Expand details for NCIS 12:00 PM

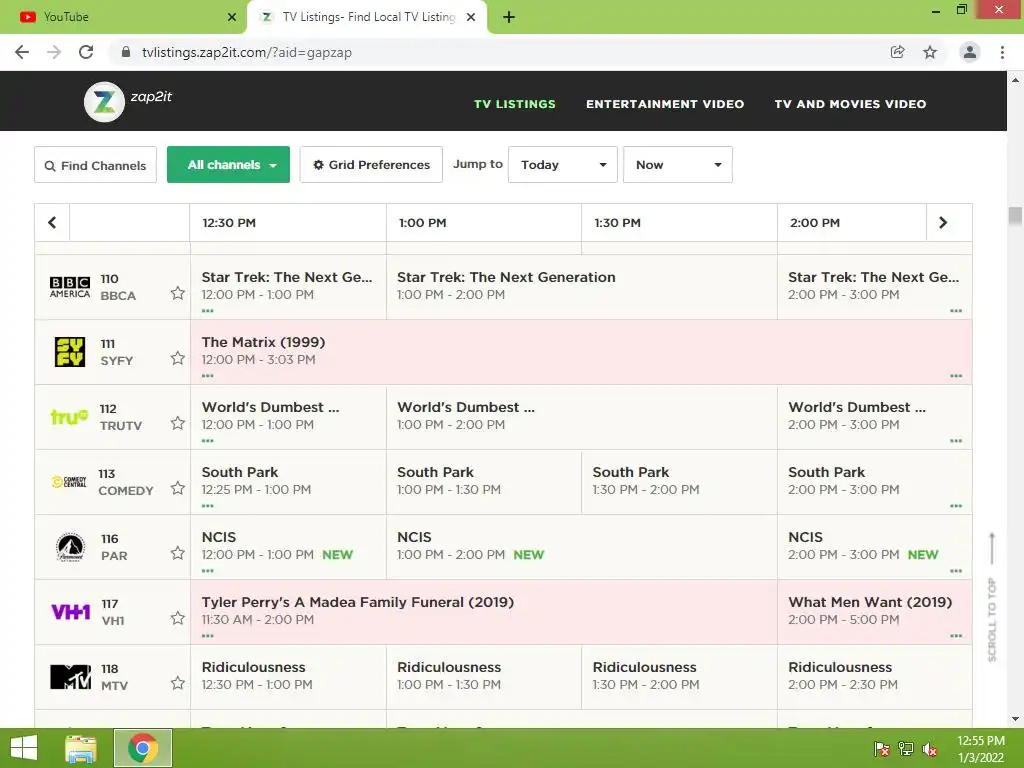(208, 571)
